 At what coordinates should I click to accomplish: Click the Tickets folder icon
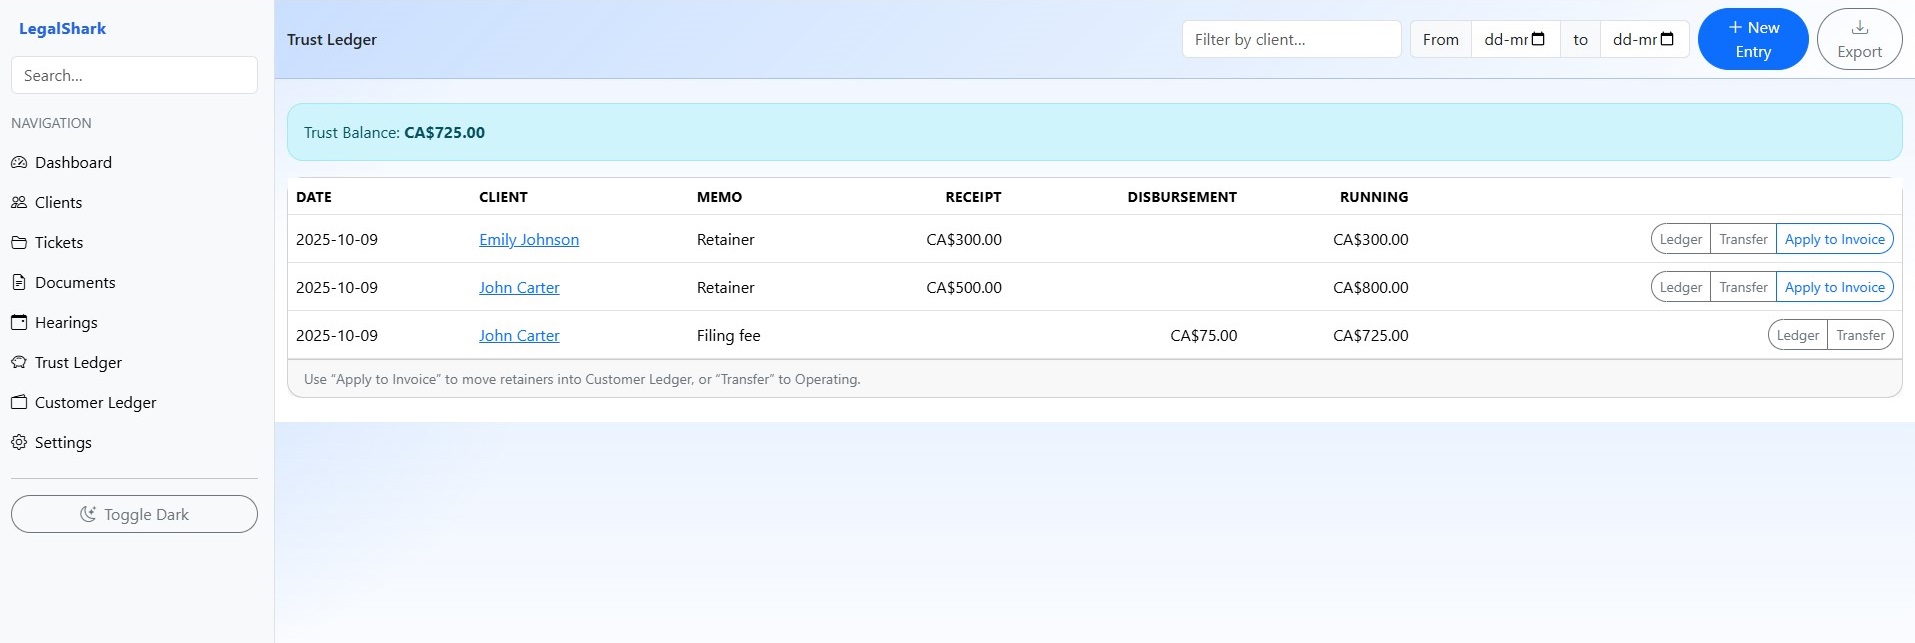pos(19,242)
